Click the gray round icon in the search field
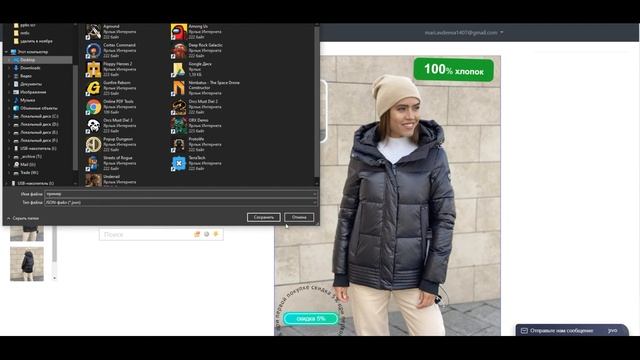 point(207,234)
